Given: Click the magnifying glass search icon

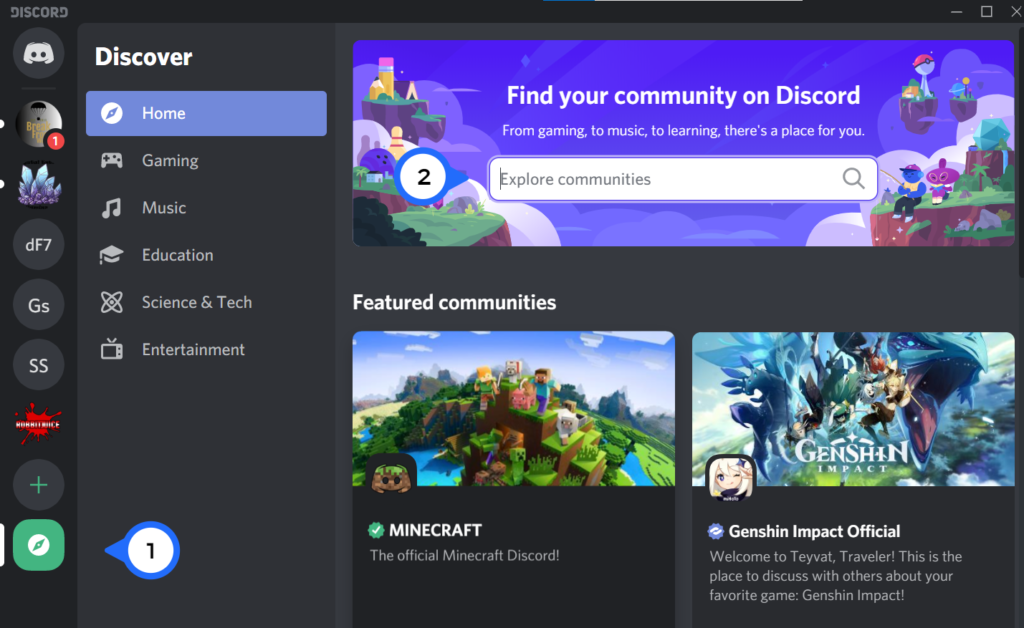Looking at the screenshot, I should [853, 178].
